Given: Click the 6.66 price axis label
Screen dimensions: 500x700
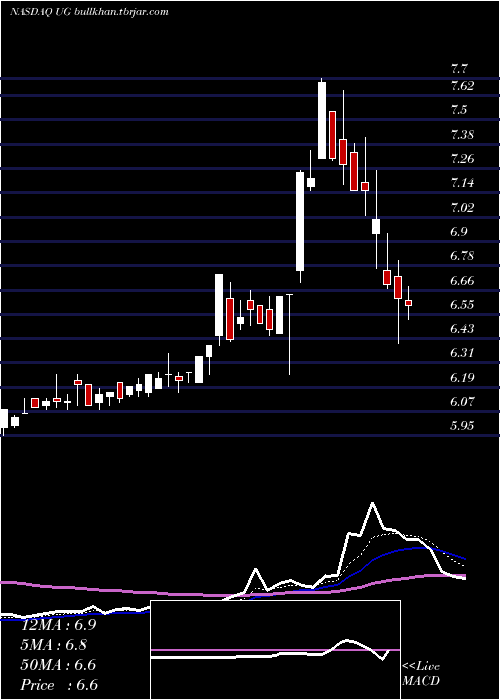Looking at the screenshot, I should click(x=462, y=281).
